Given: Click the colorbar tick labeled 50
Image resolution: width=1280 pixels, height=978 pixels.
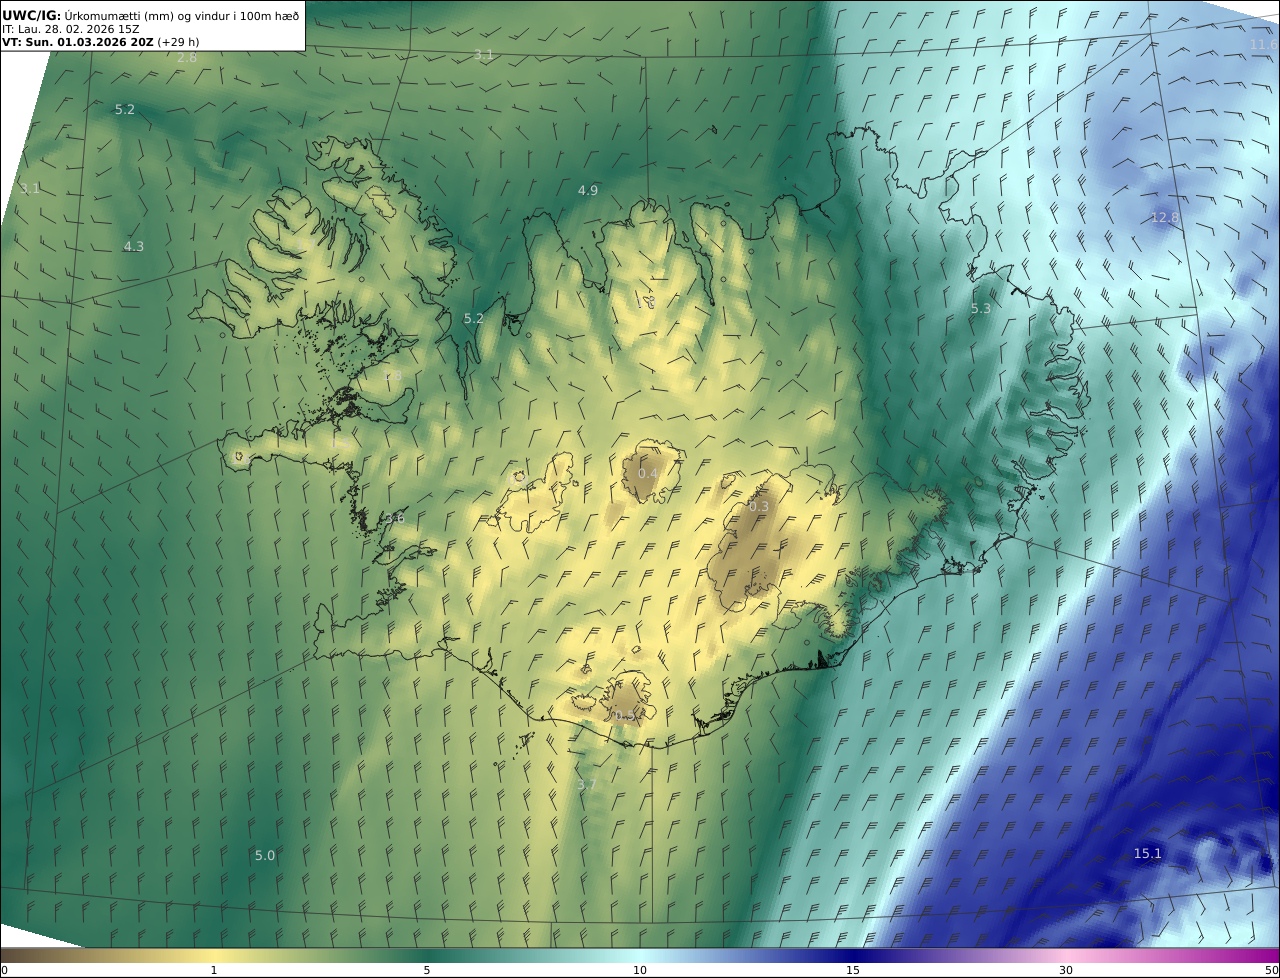Looking at the screenshot, I should coord(1271,970).
